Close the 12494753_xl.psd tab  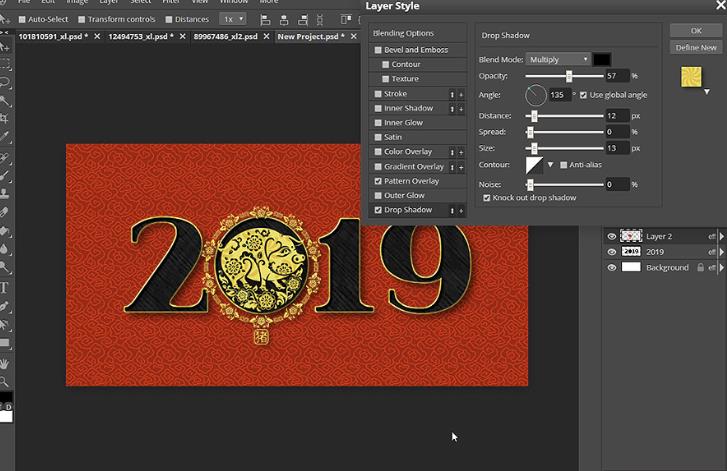point(183,36)
